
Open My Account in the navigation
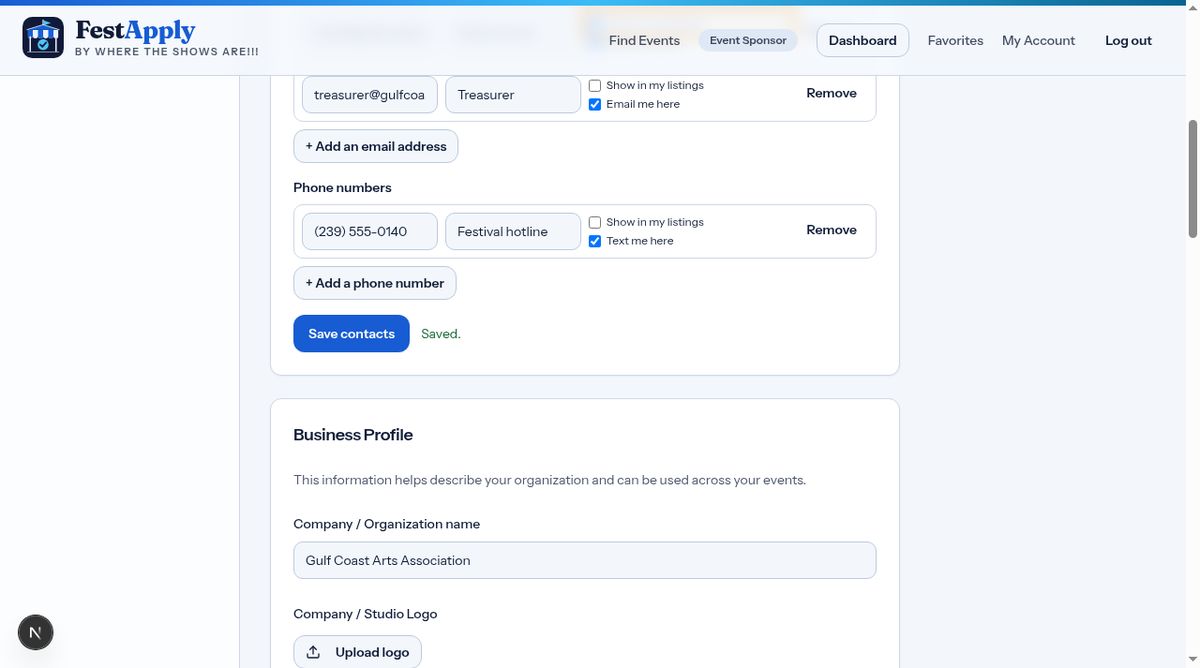tap(1038, 41)
